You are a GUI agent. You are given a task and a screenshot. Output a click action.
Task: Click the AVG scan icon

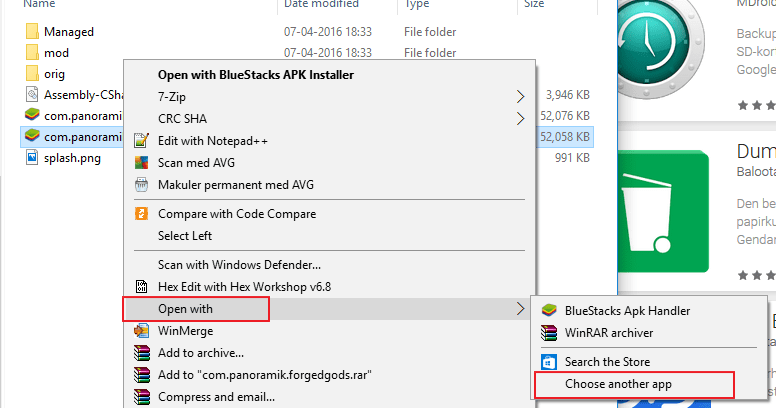tap(141, 163)
